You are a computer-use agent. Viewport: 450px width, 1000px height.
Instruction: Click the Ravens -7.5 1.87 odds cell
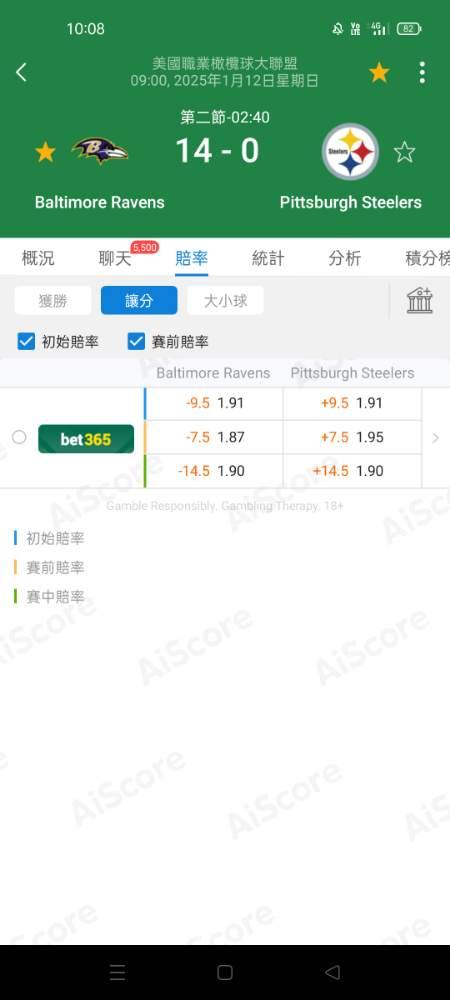click(x=214, y=438)
